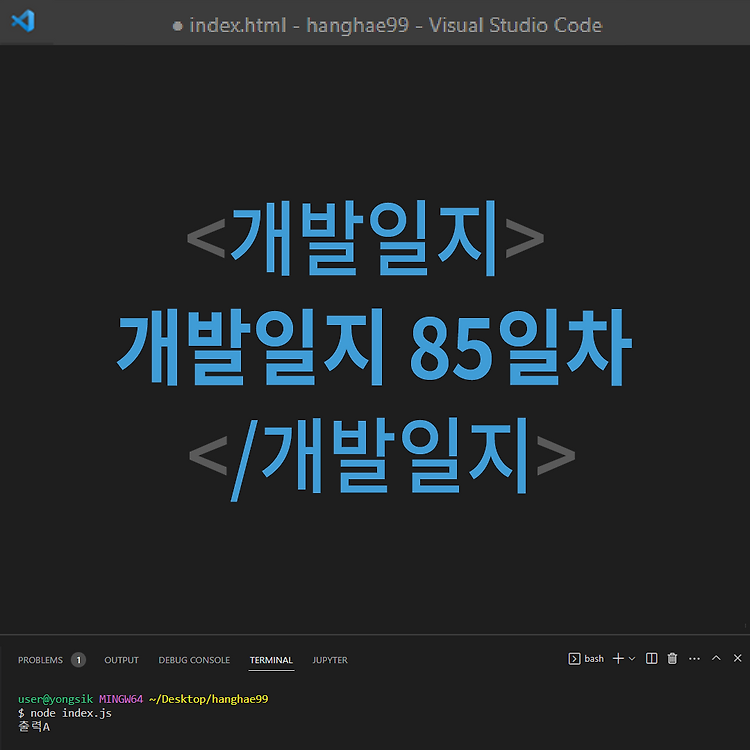Click the window title index.html - hanghae99
The image size is (750, 750).
click(x=299, y=25)
